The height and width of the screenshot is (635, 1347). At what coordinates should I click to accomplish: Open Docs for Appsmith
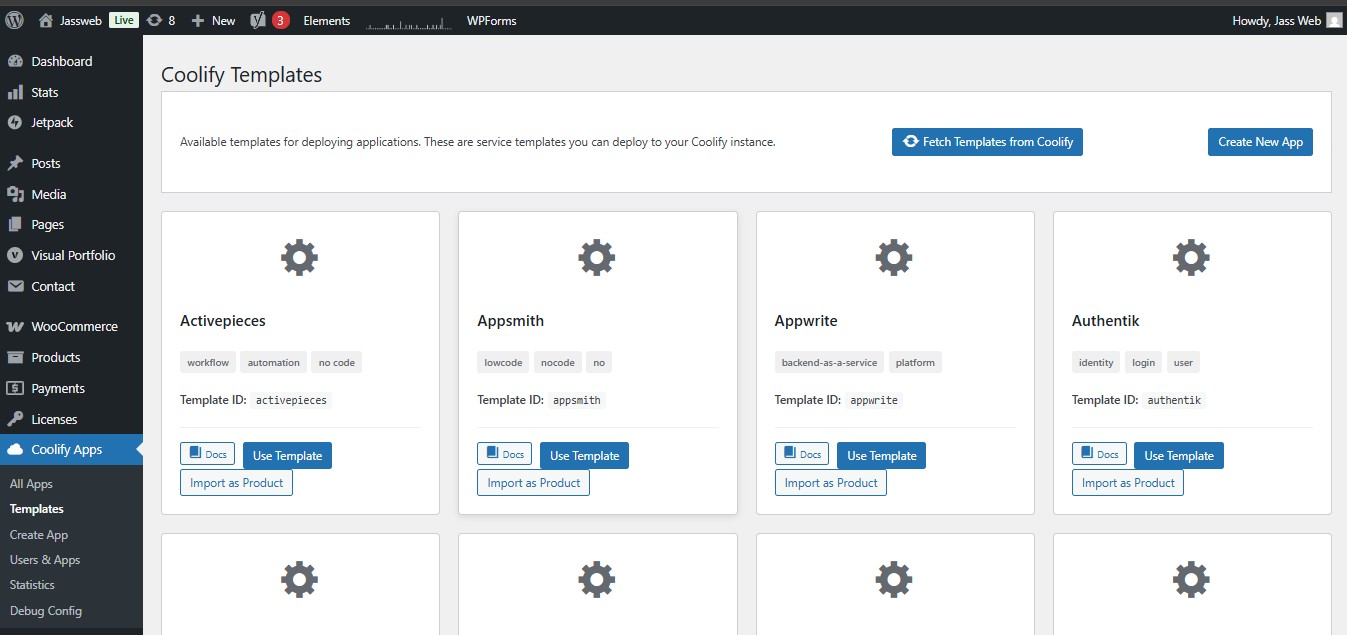coord(504,454)
